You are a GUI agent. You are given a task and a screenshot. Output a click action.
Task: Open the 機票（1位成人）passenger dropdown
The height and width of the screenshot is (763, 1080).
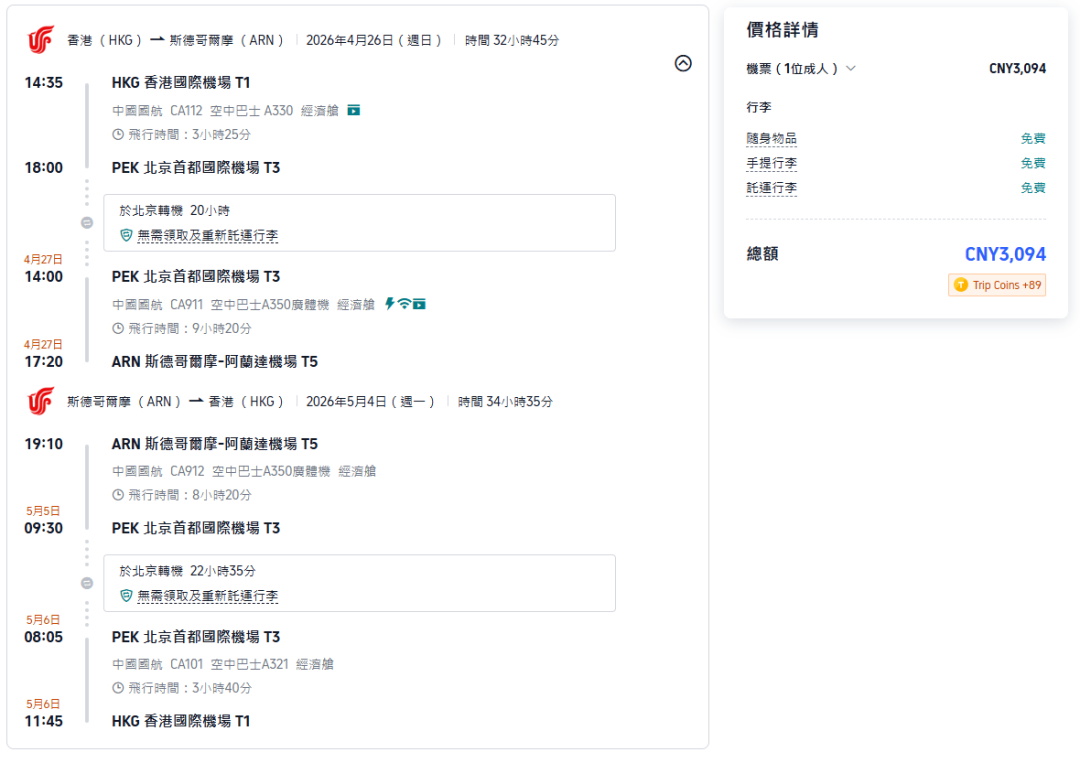852,68
